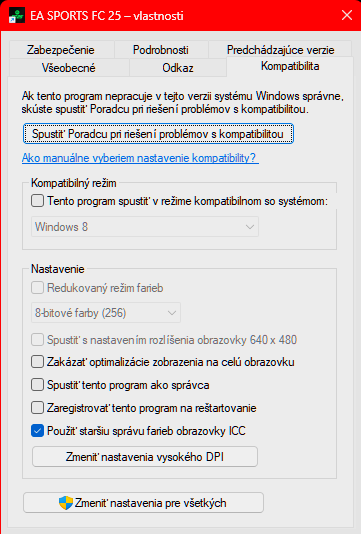
Task: Open the Windows 8 compatibility dropdown
Action: [145, 227]
